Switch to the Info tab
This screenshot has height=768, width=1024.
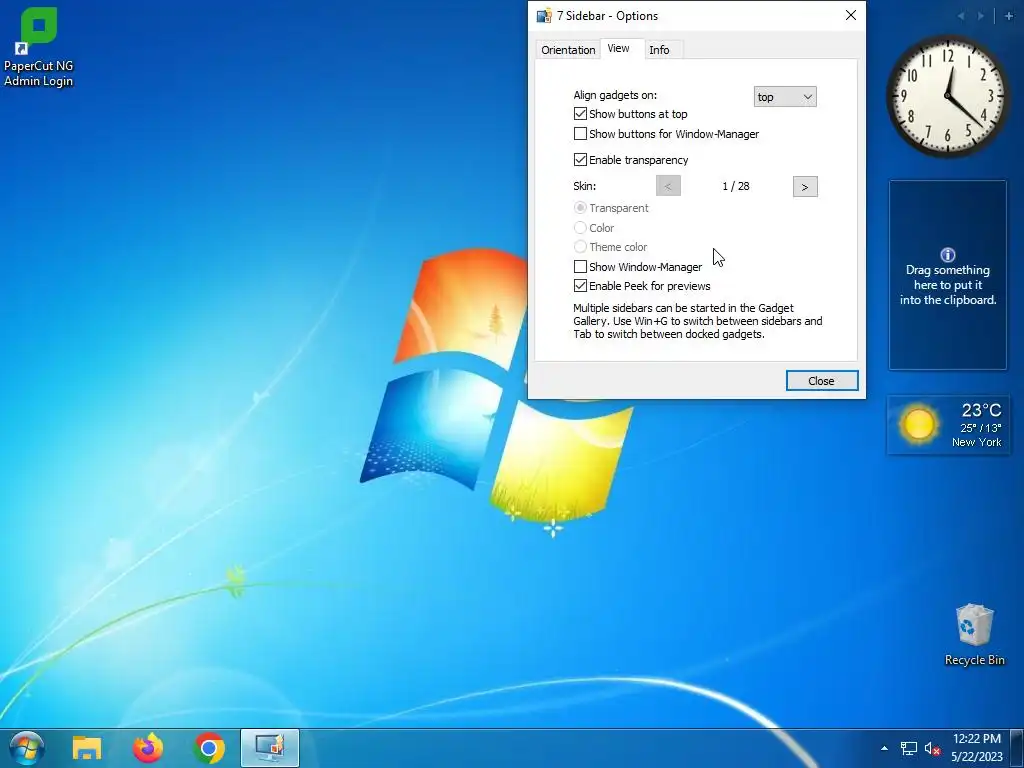pyautogui.click(x=660, y=50)
